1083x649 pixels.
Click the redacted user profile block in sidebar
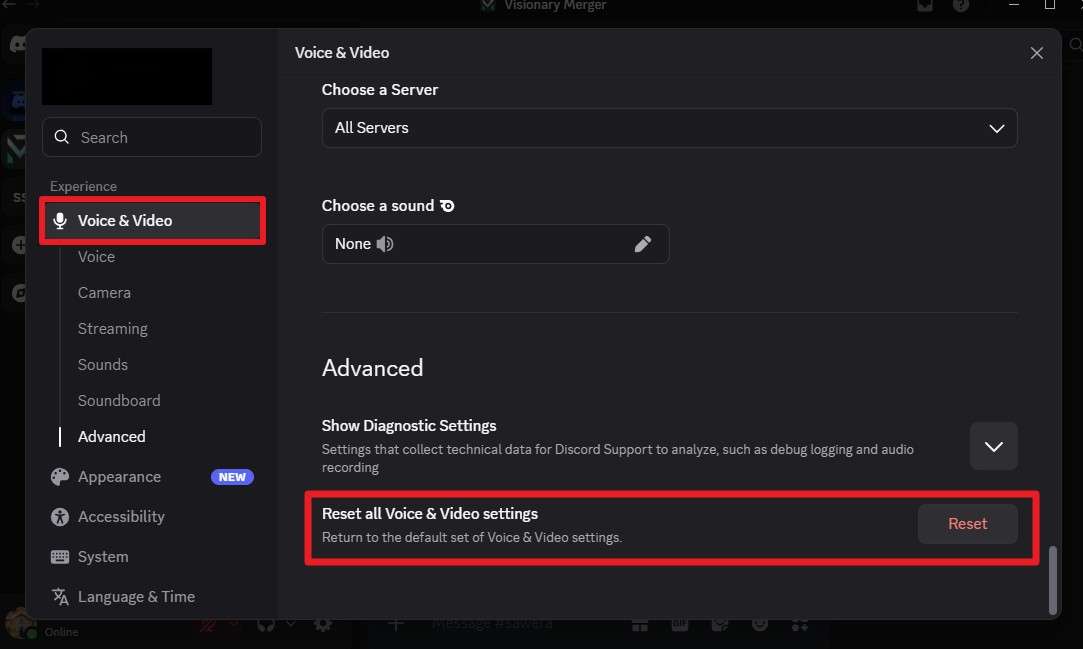click(127, 77)
